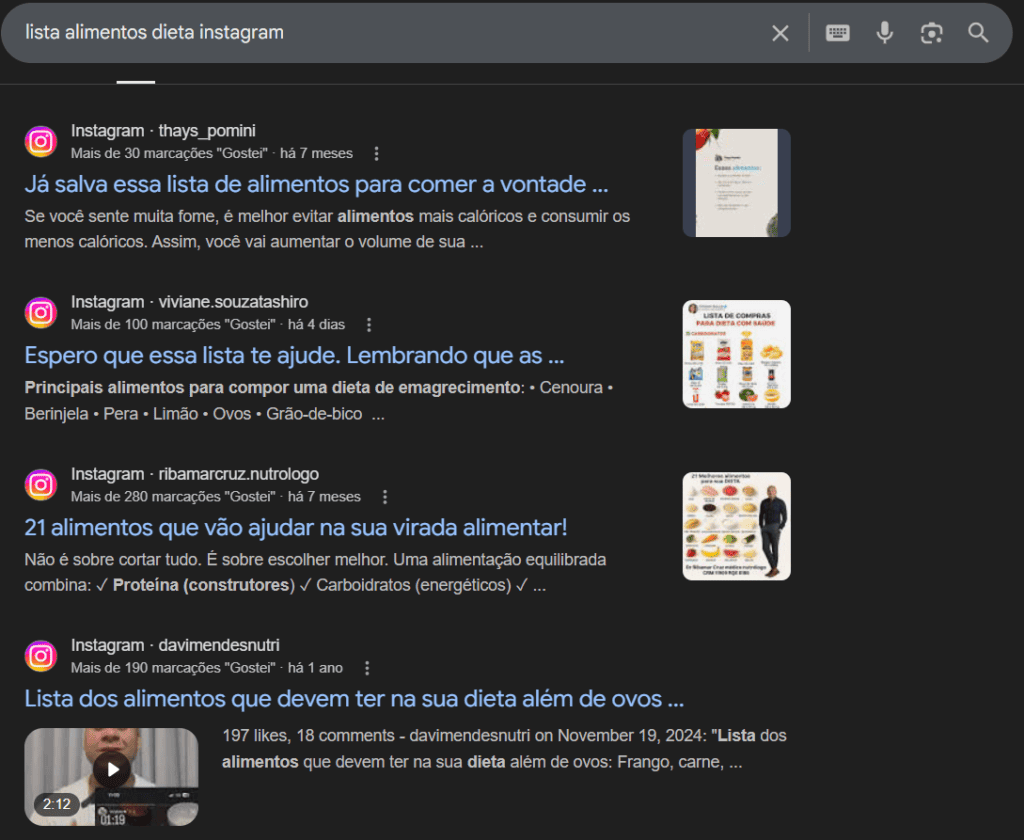Open more options for the thays_pomini result
The image size is (1024, 840).
click(376, 153)
